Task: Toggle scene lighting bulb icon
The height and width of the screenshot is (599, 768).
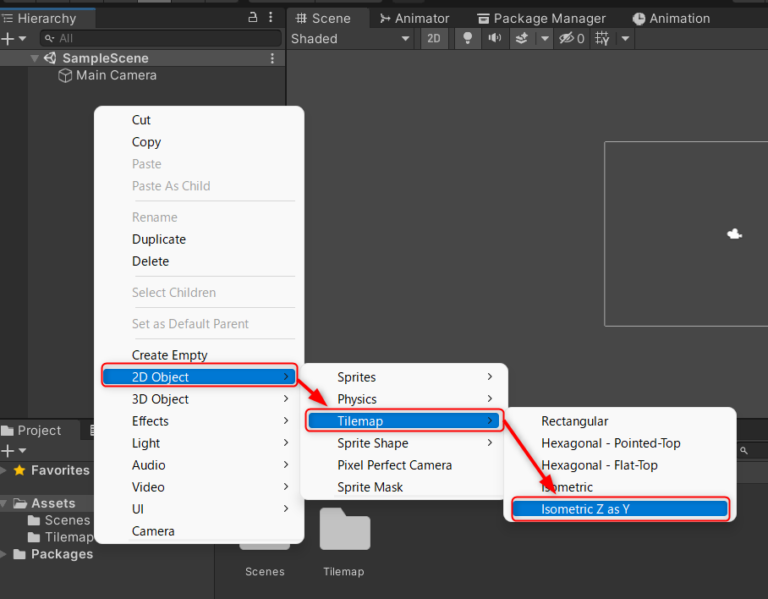Action: pyautogui.click(x=466, y=39)
